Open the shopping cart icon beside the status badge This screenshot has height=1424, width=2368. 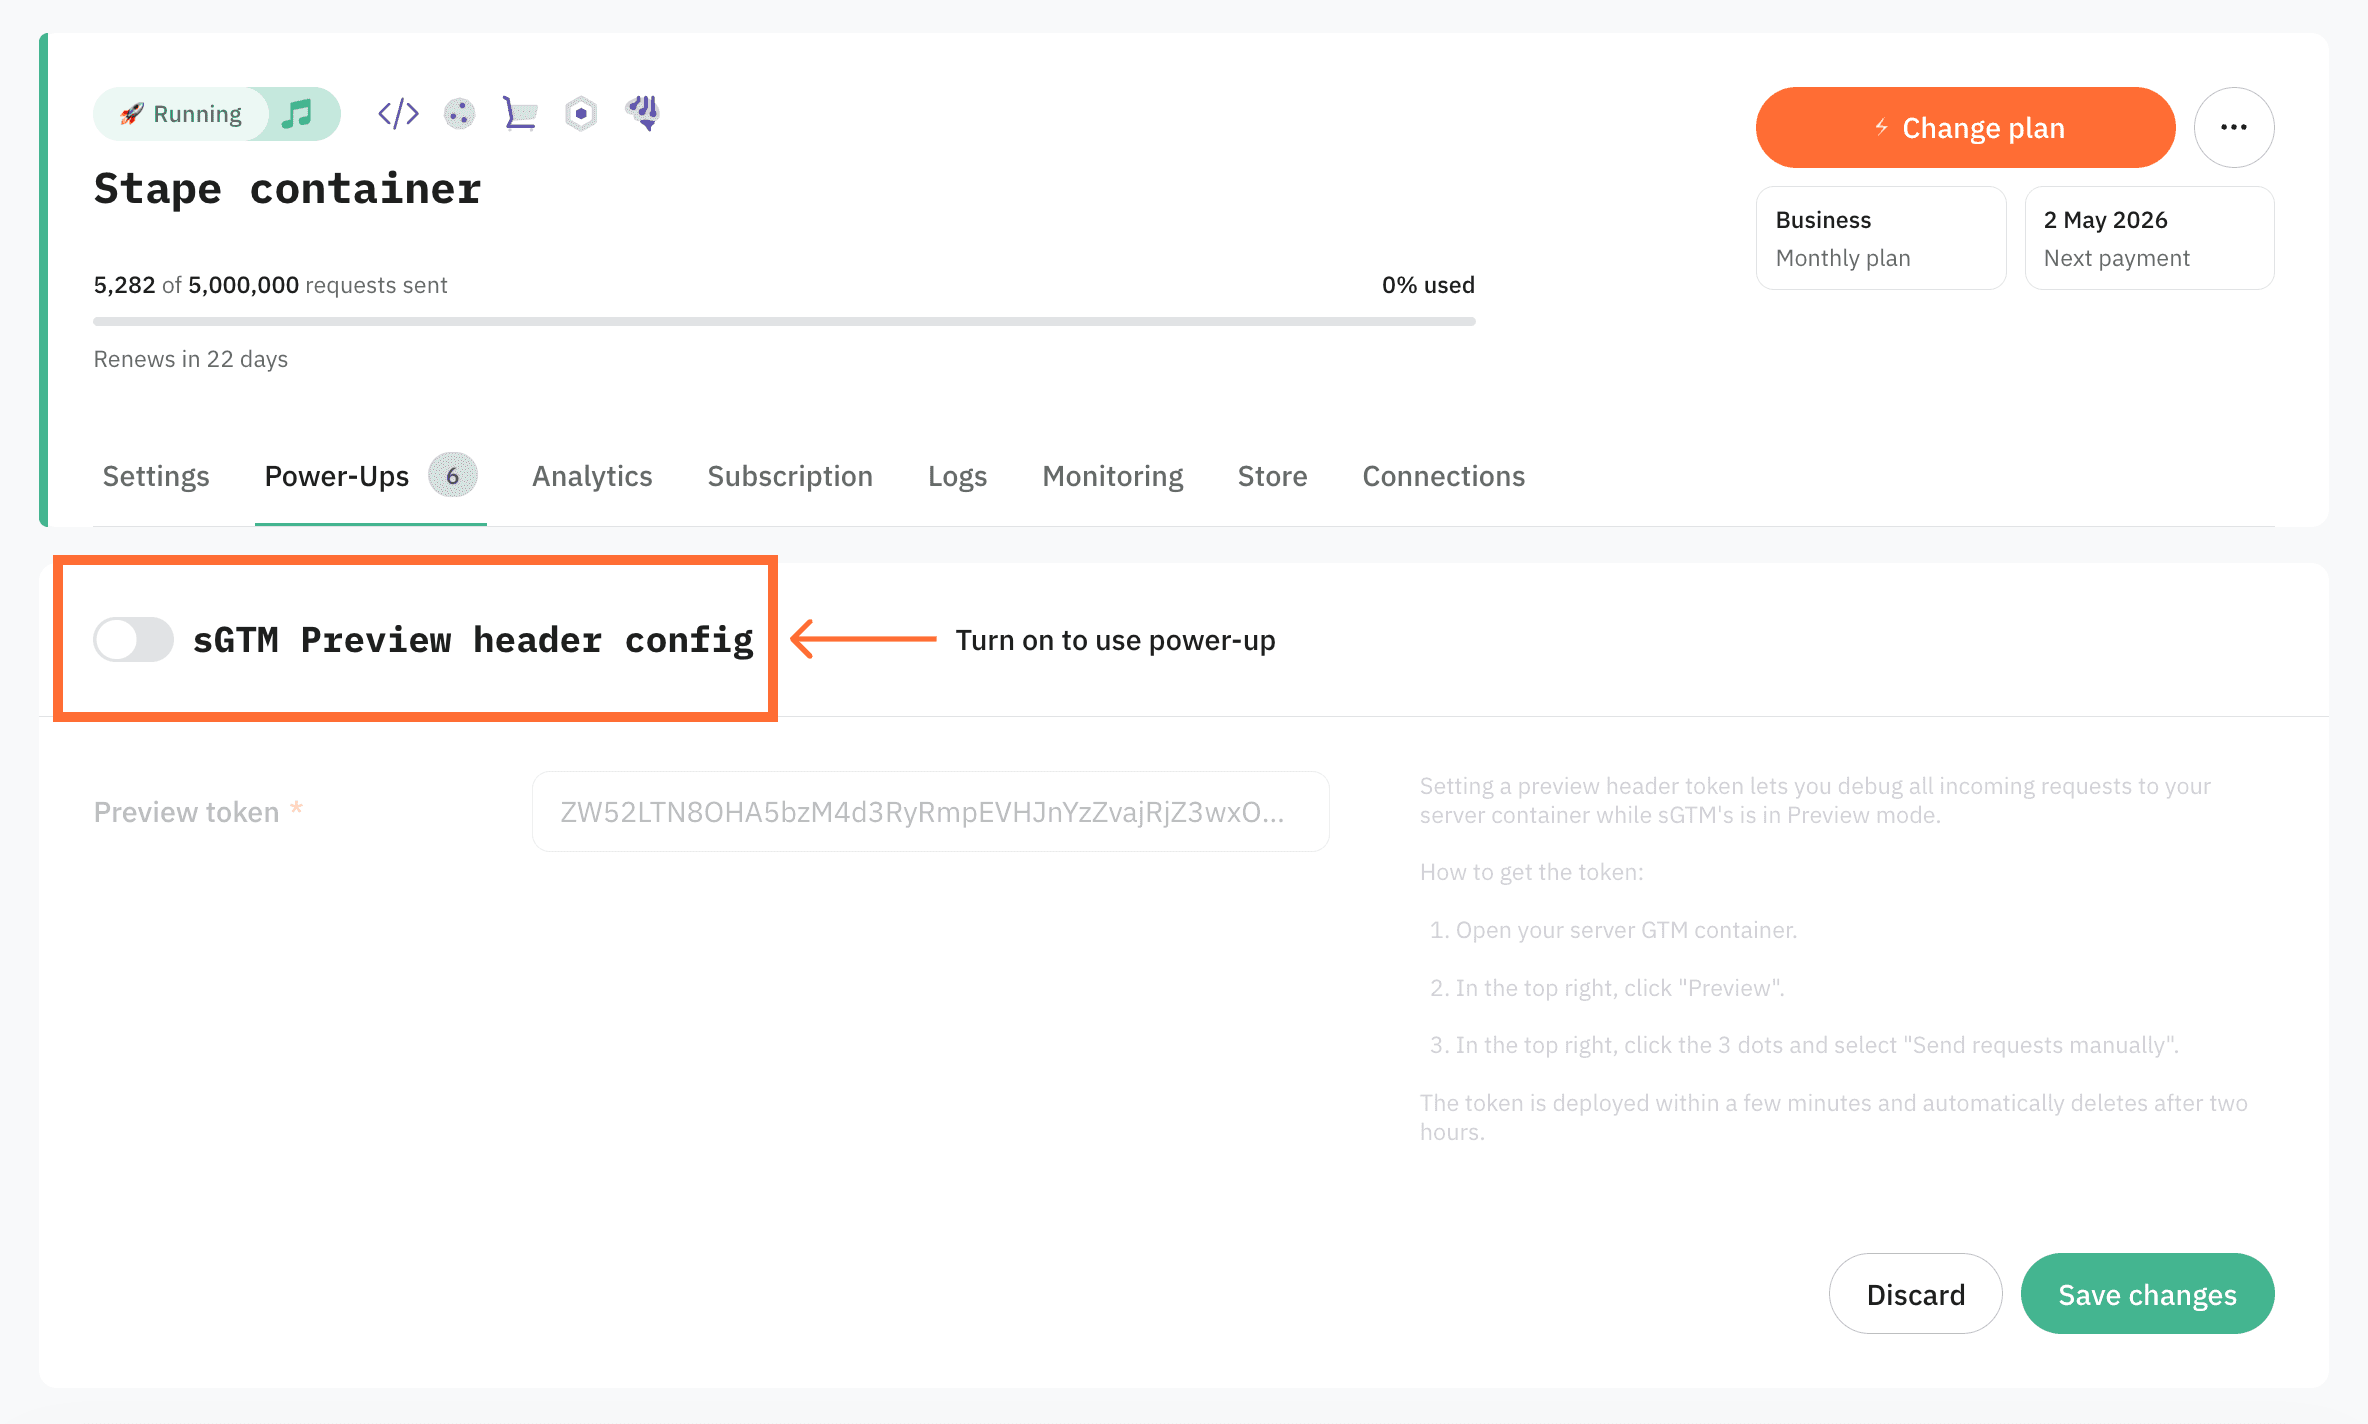coord(520,113)
